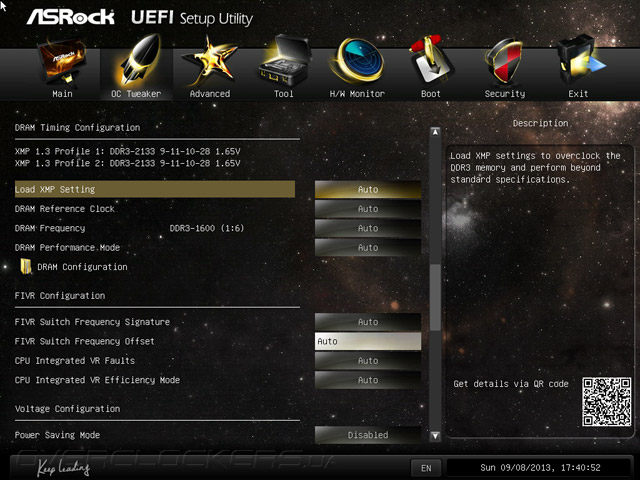Click the QR code for details
Image resolution: width=640 pixels, height=480 pixels.
pyautogui.click(x=607, y=402)
